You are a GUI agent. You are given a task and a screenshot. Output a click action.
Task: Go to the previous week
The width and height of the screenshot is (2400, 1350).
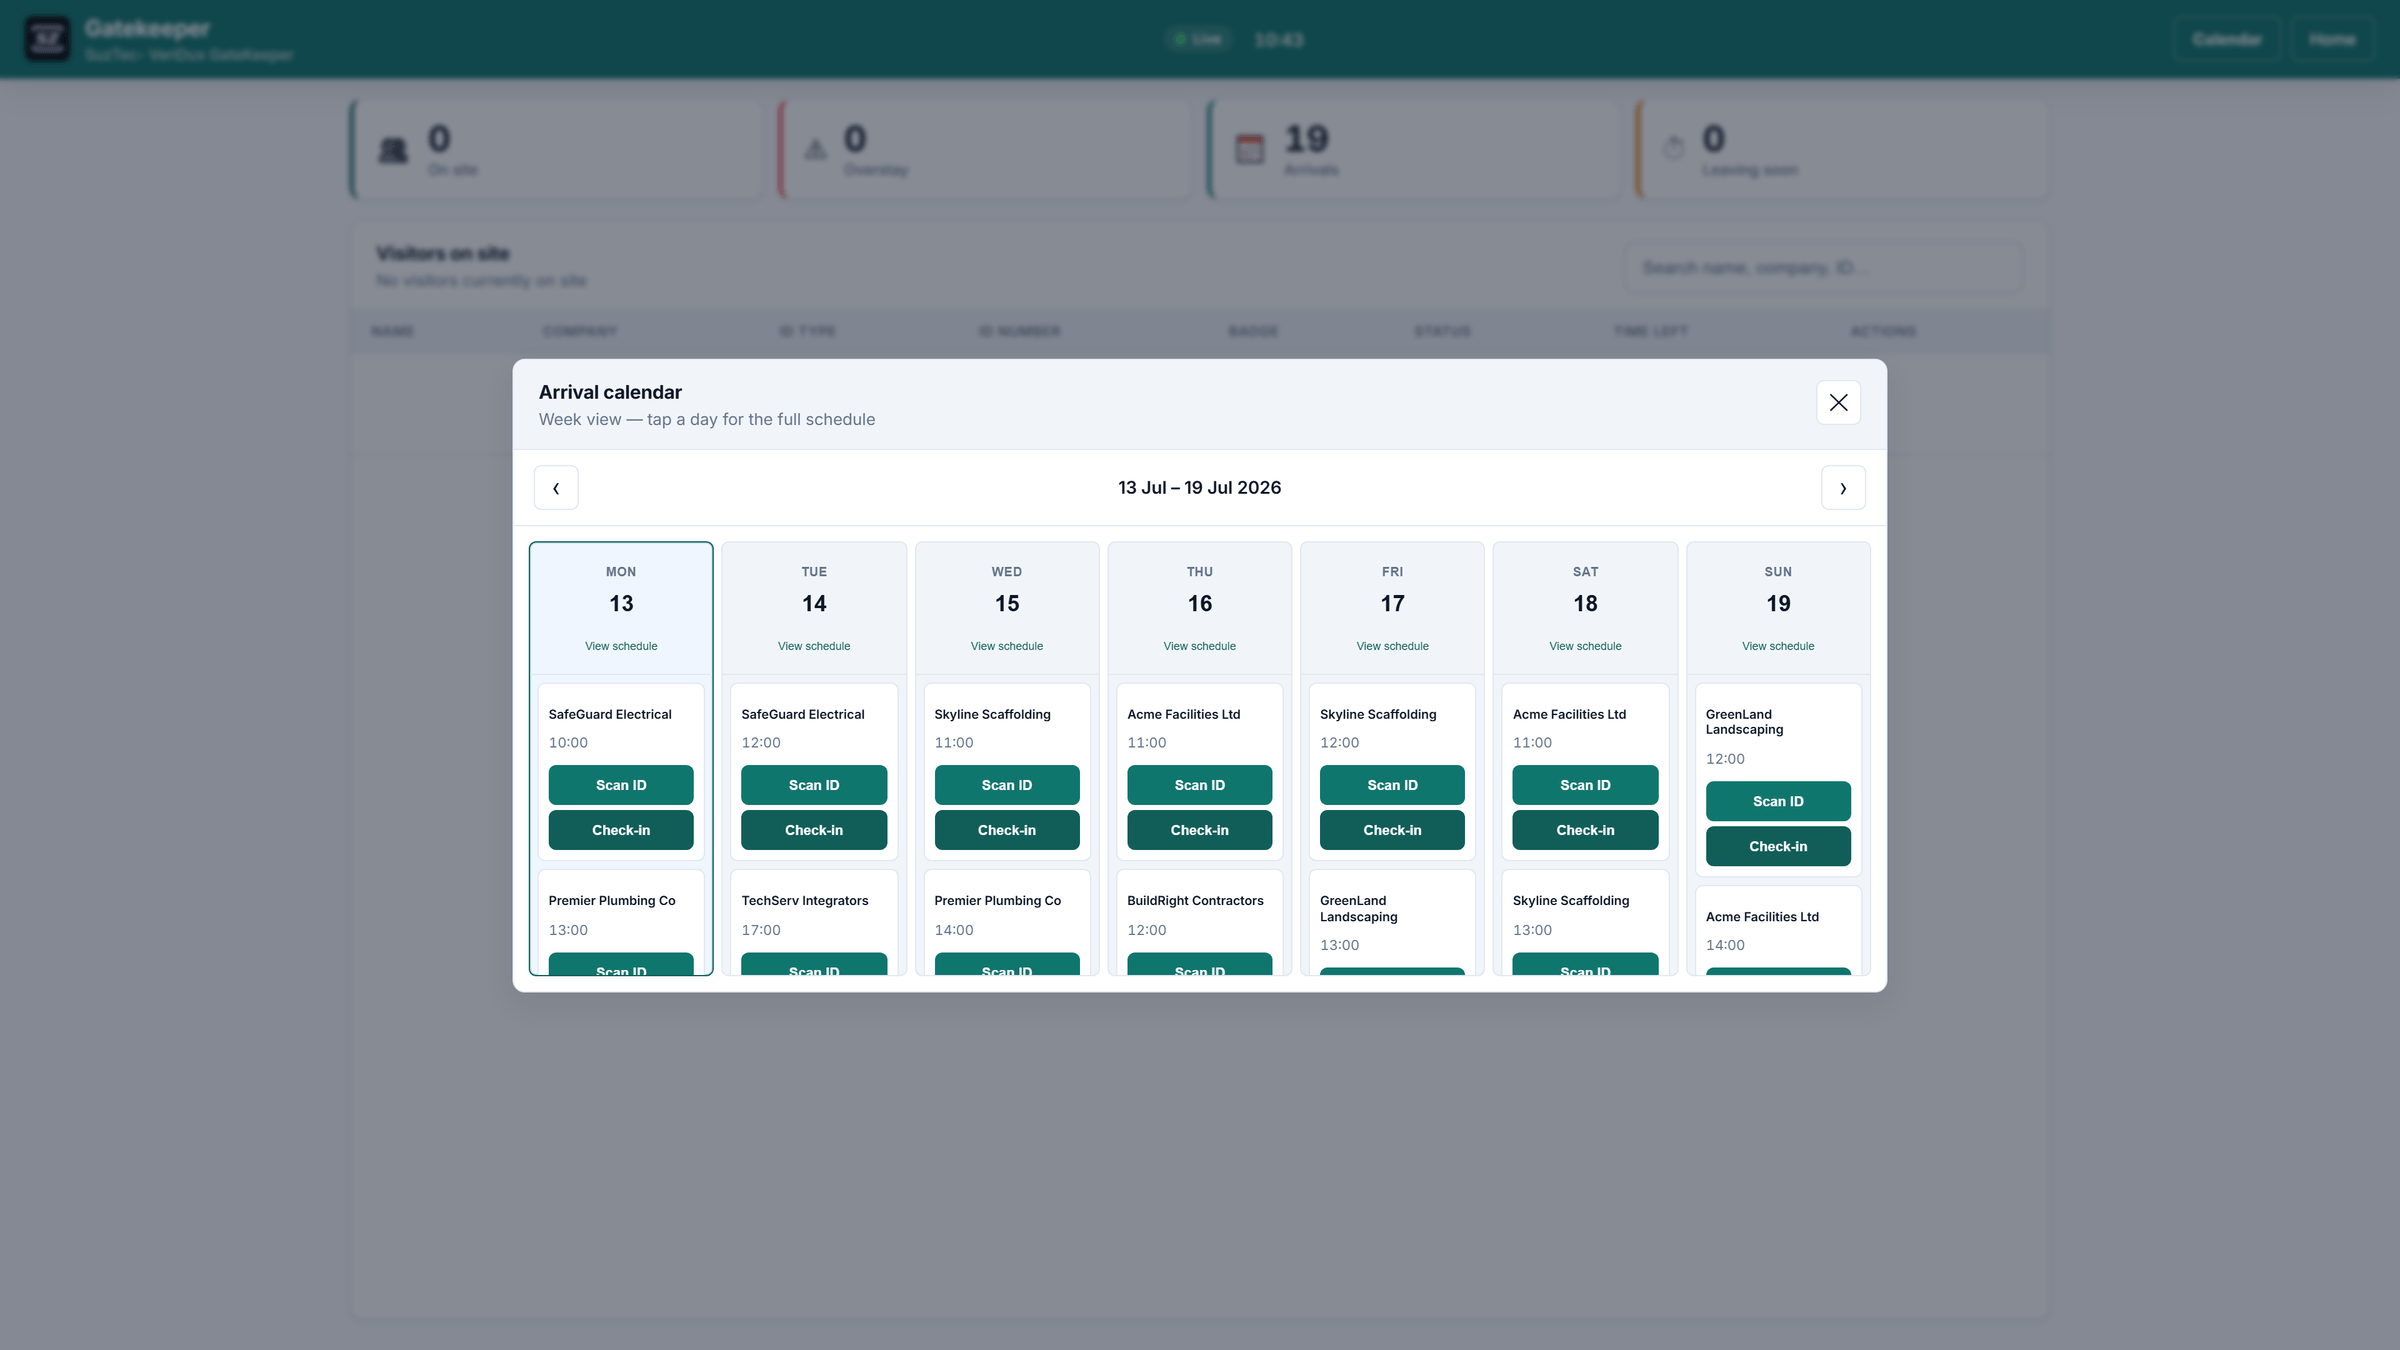click(556, 488)
